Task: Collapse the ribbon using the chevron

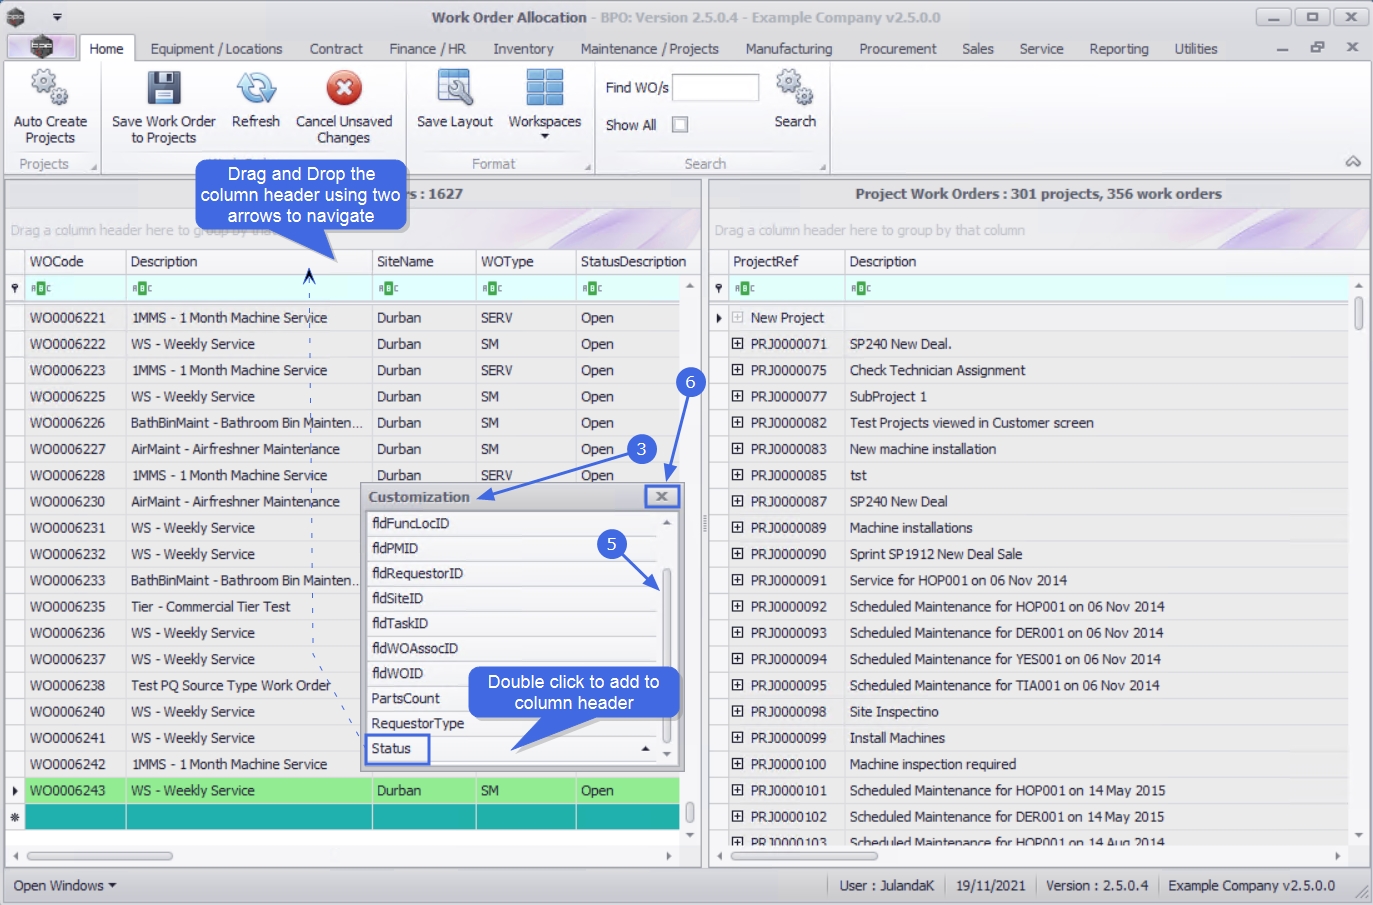Action: (1352, 162)
